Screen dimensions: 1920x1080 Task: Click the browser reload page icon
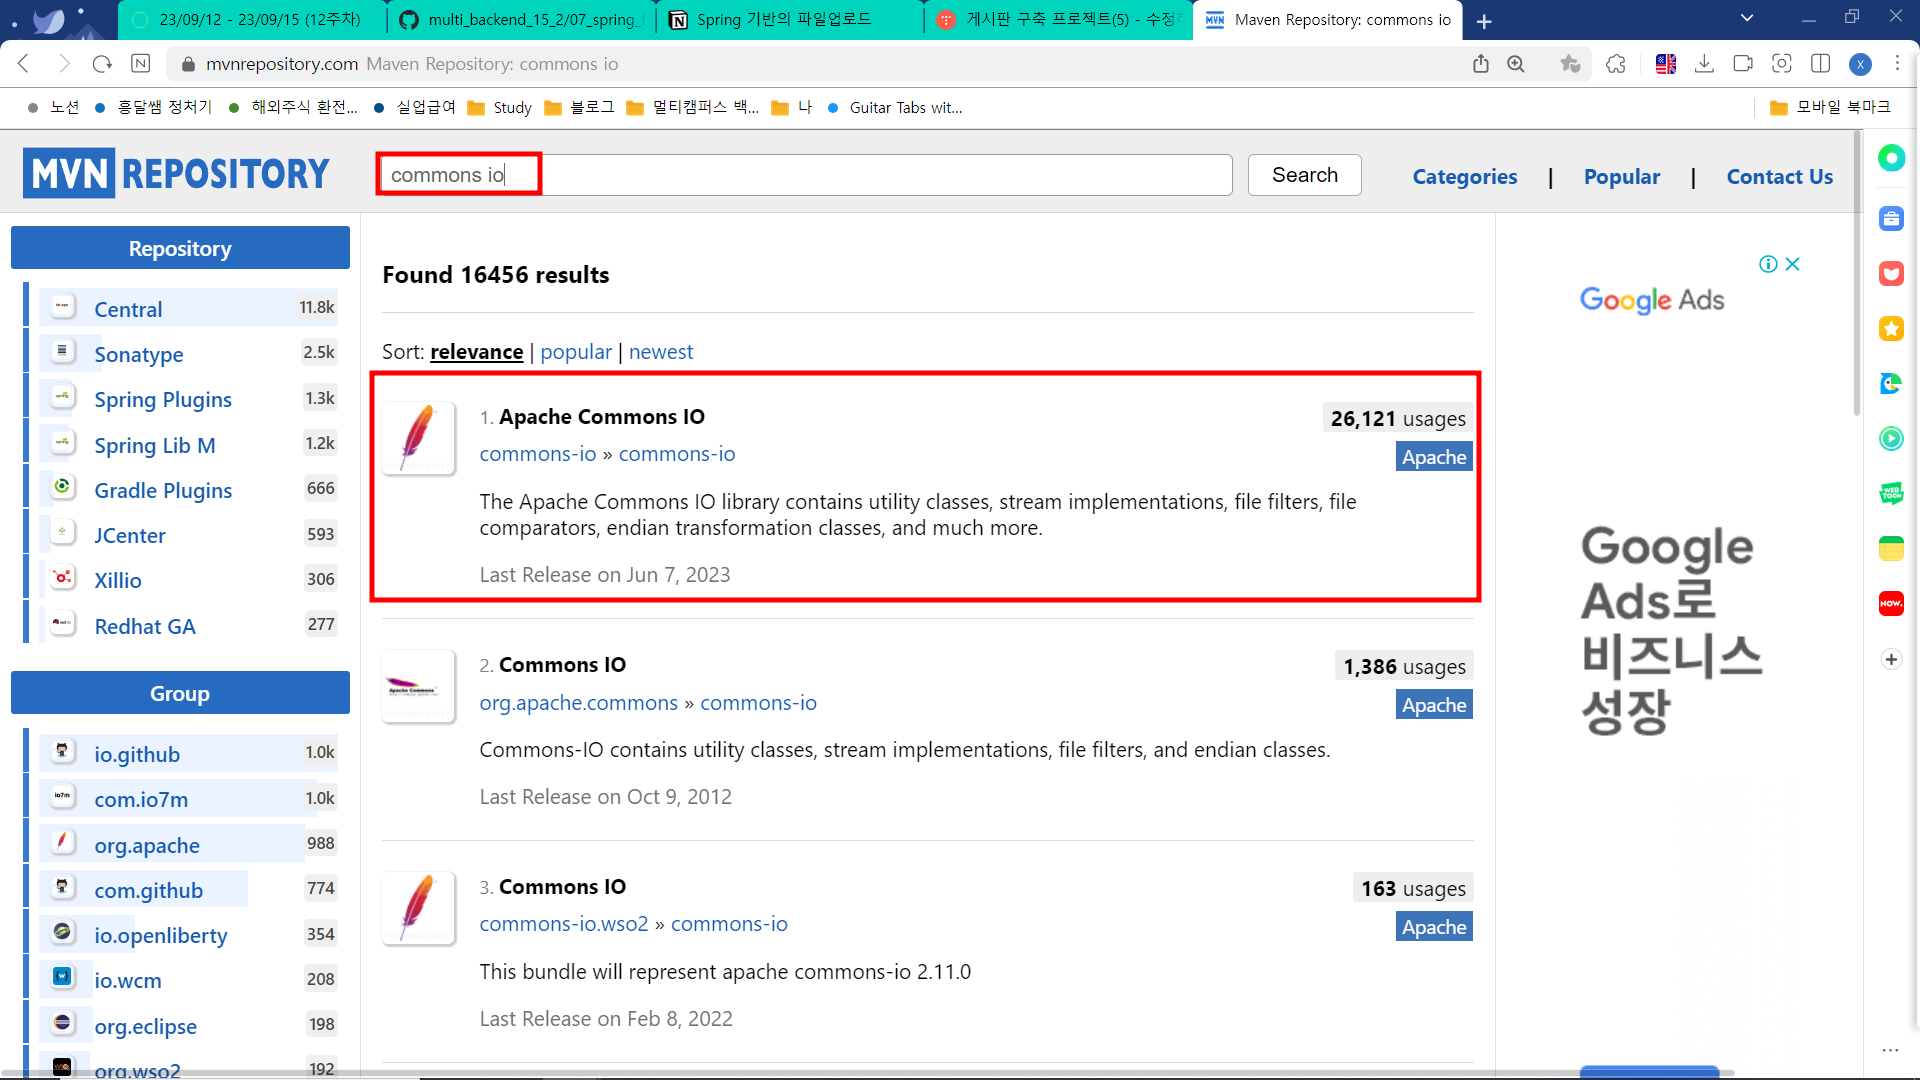click(102, 64)
